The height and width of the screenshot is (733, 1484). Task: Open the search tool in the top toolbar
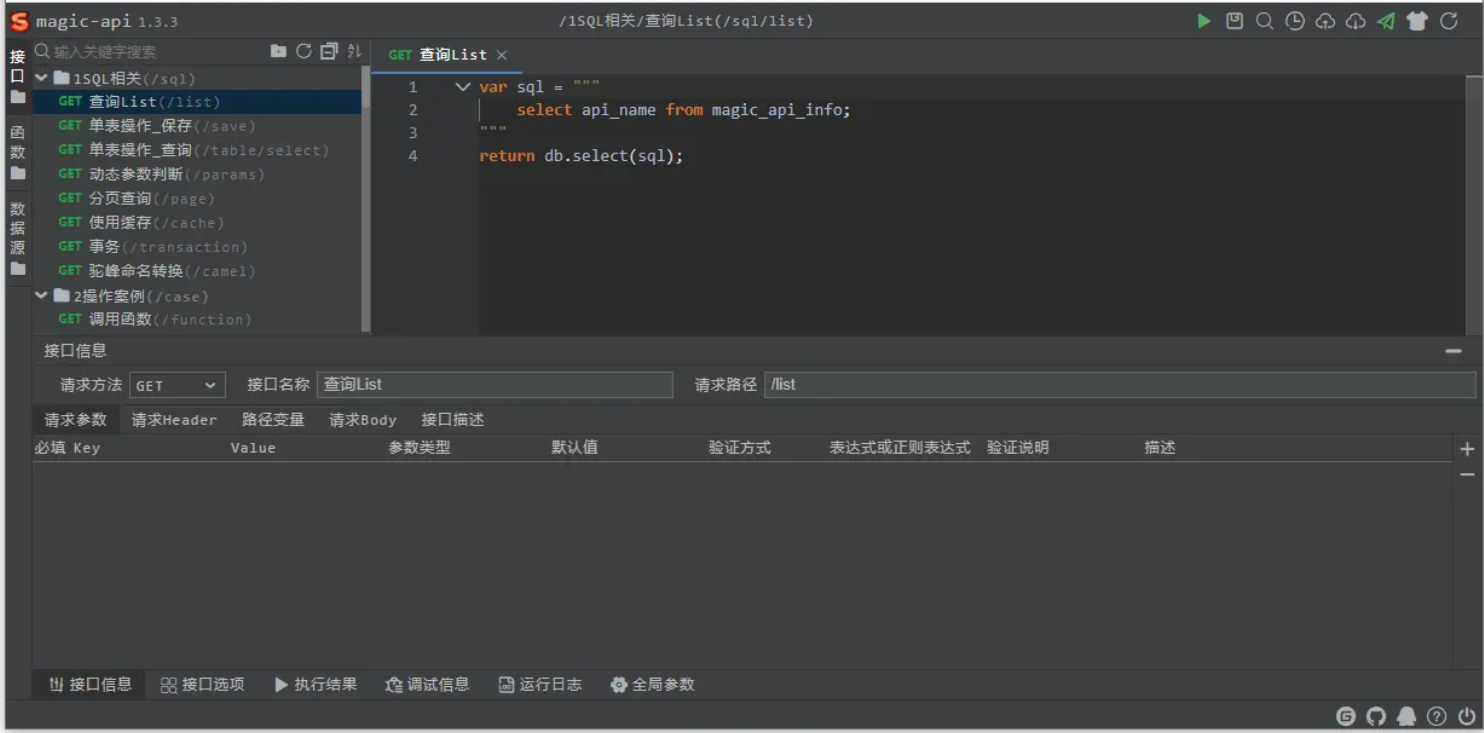[x=1263, y=20]
